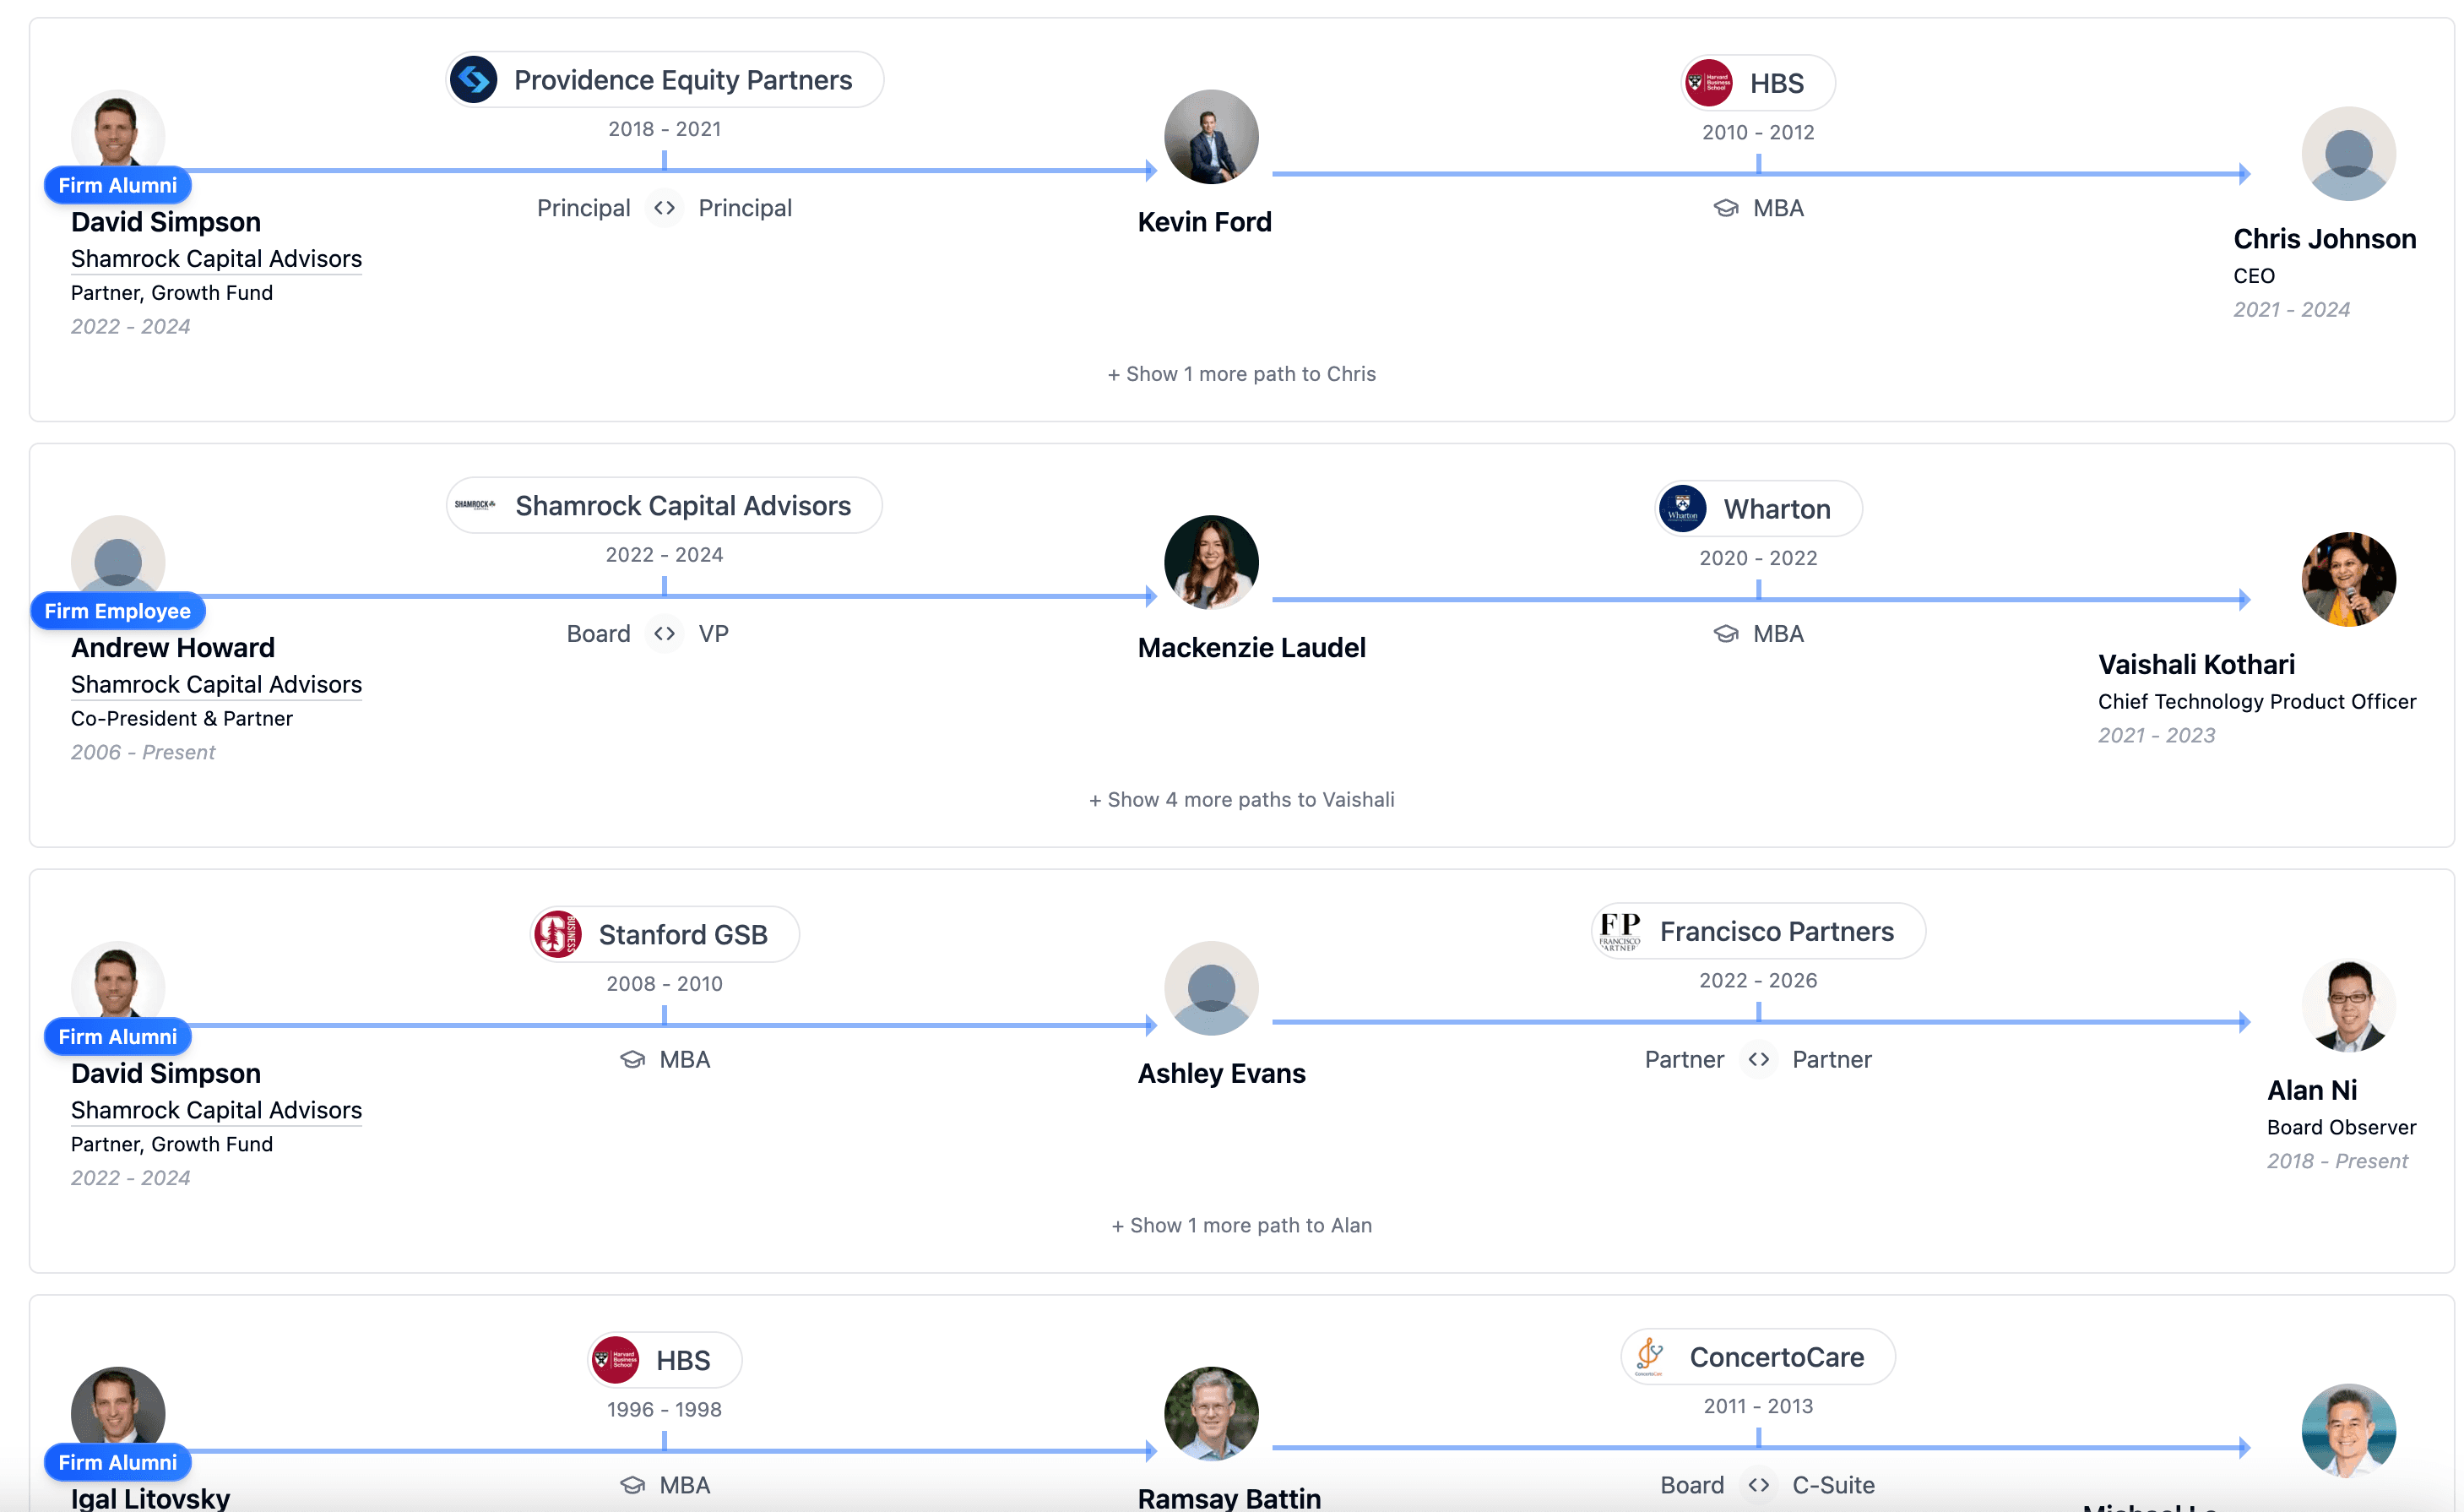
Task: Click the Board-VP role transition toggle
Action: (x=664, y=633)
